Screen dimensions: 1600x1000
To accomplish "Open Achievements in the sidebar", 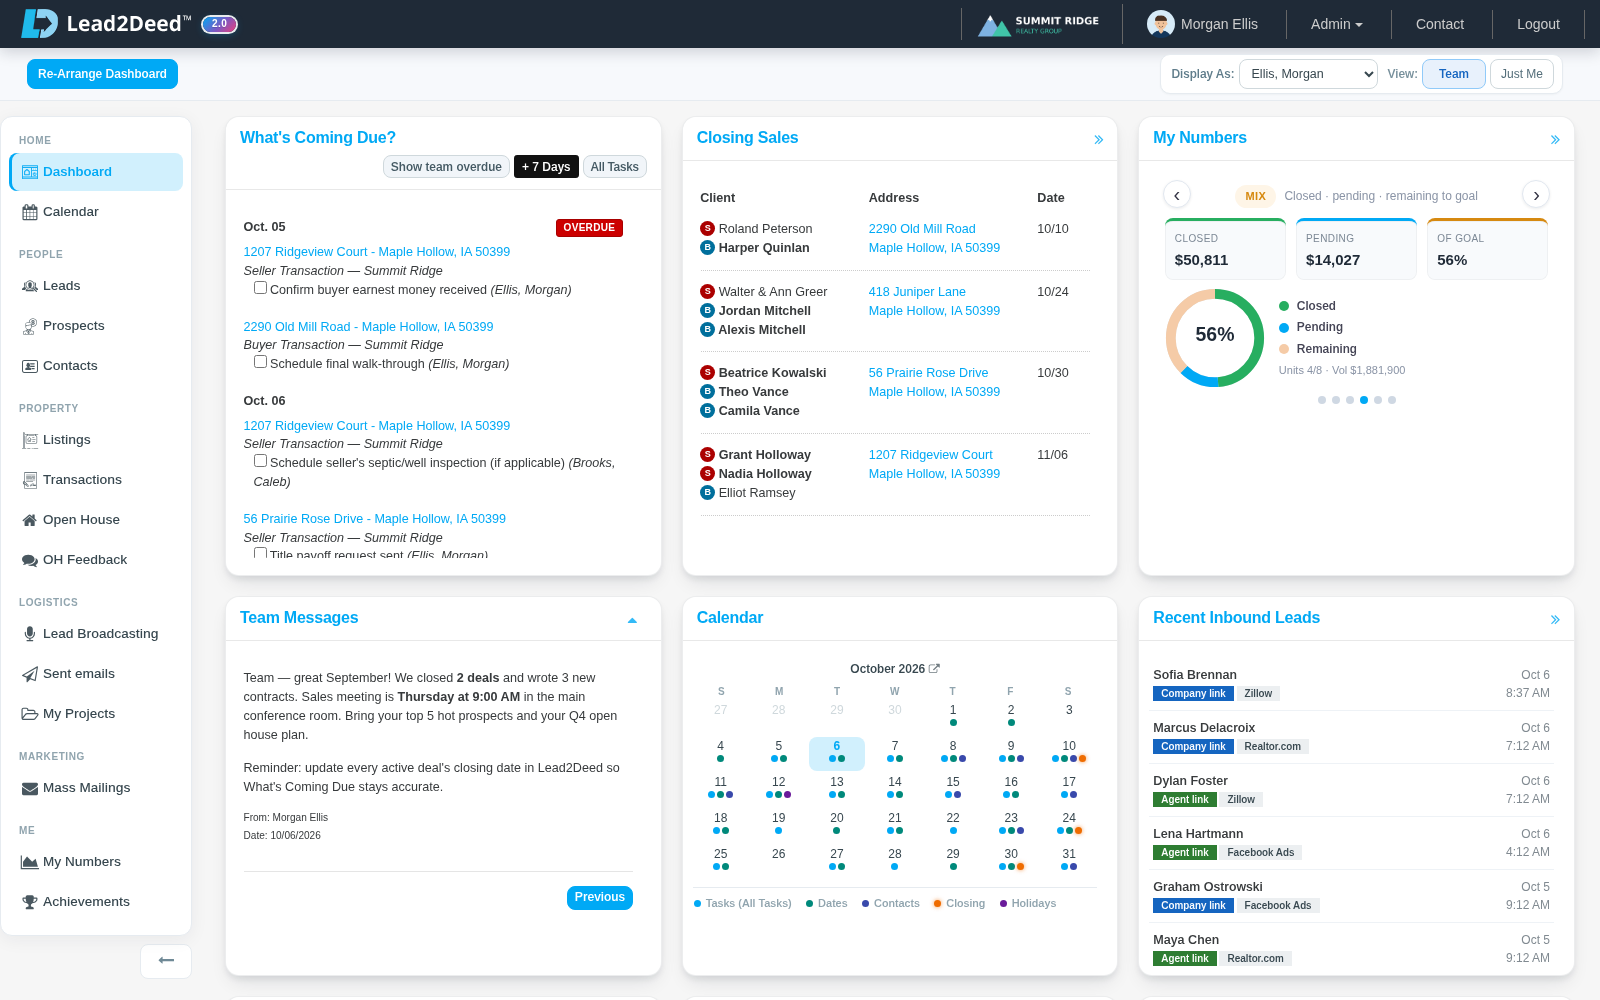I will [96, 902].
